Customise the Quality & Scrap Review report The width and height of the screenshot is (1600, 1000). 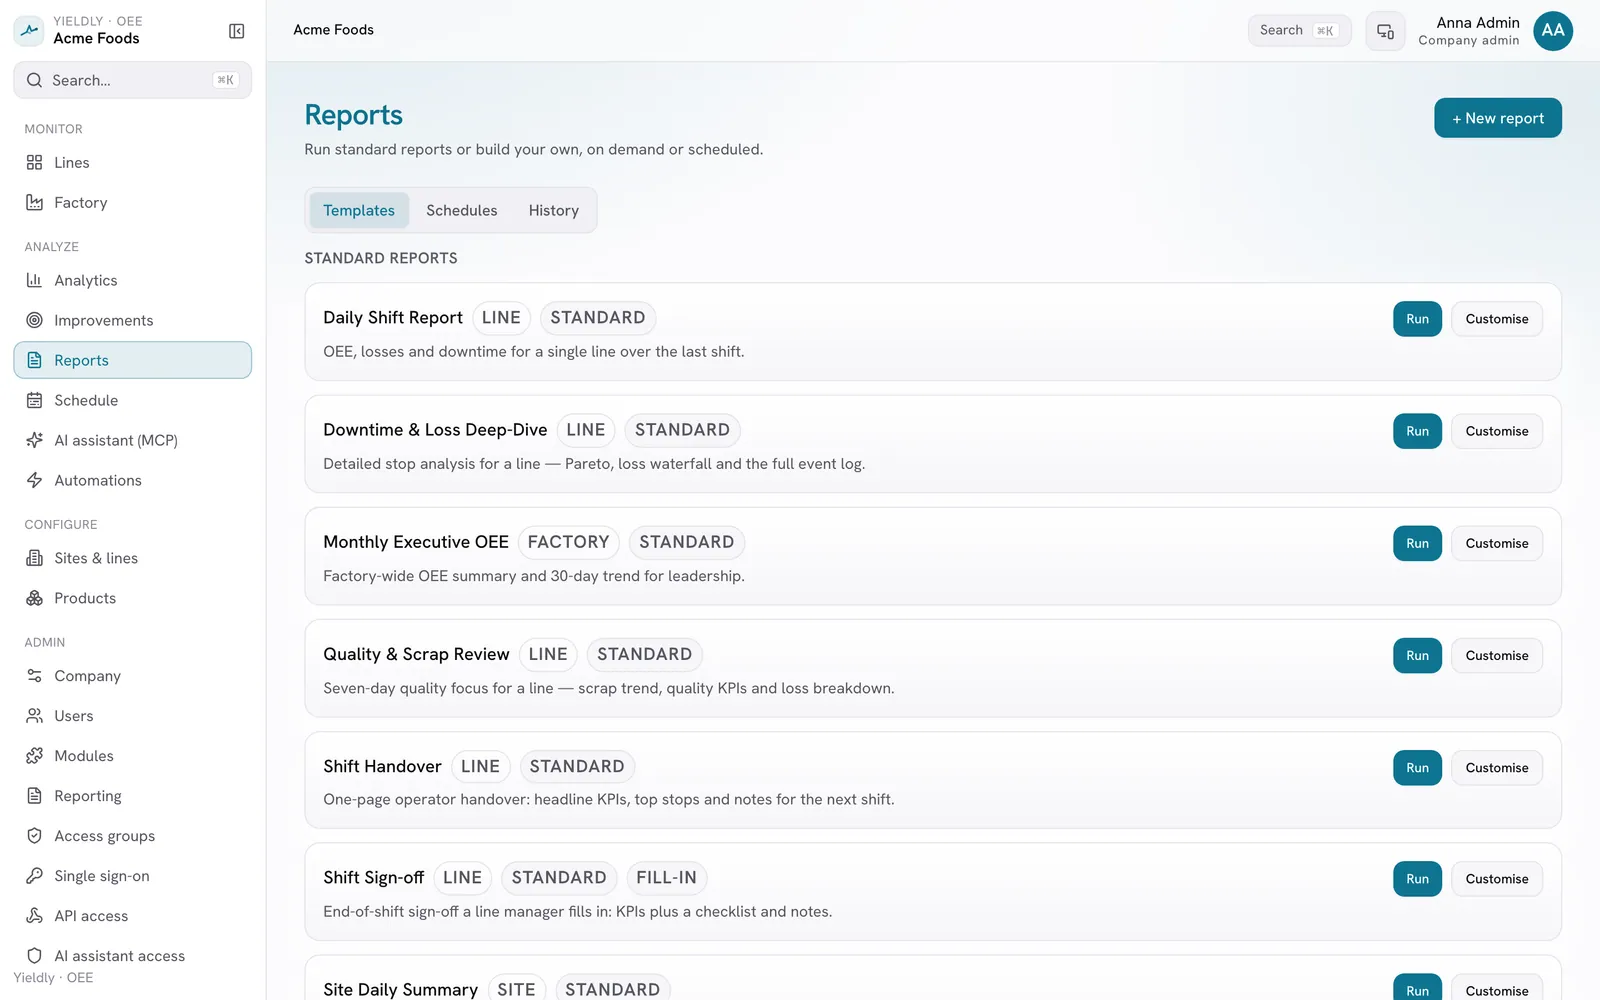click(1497, 655)
